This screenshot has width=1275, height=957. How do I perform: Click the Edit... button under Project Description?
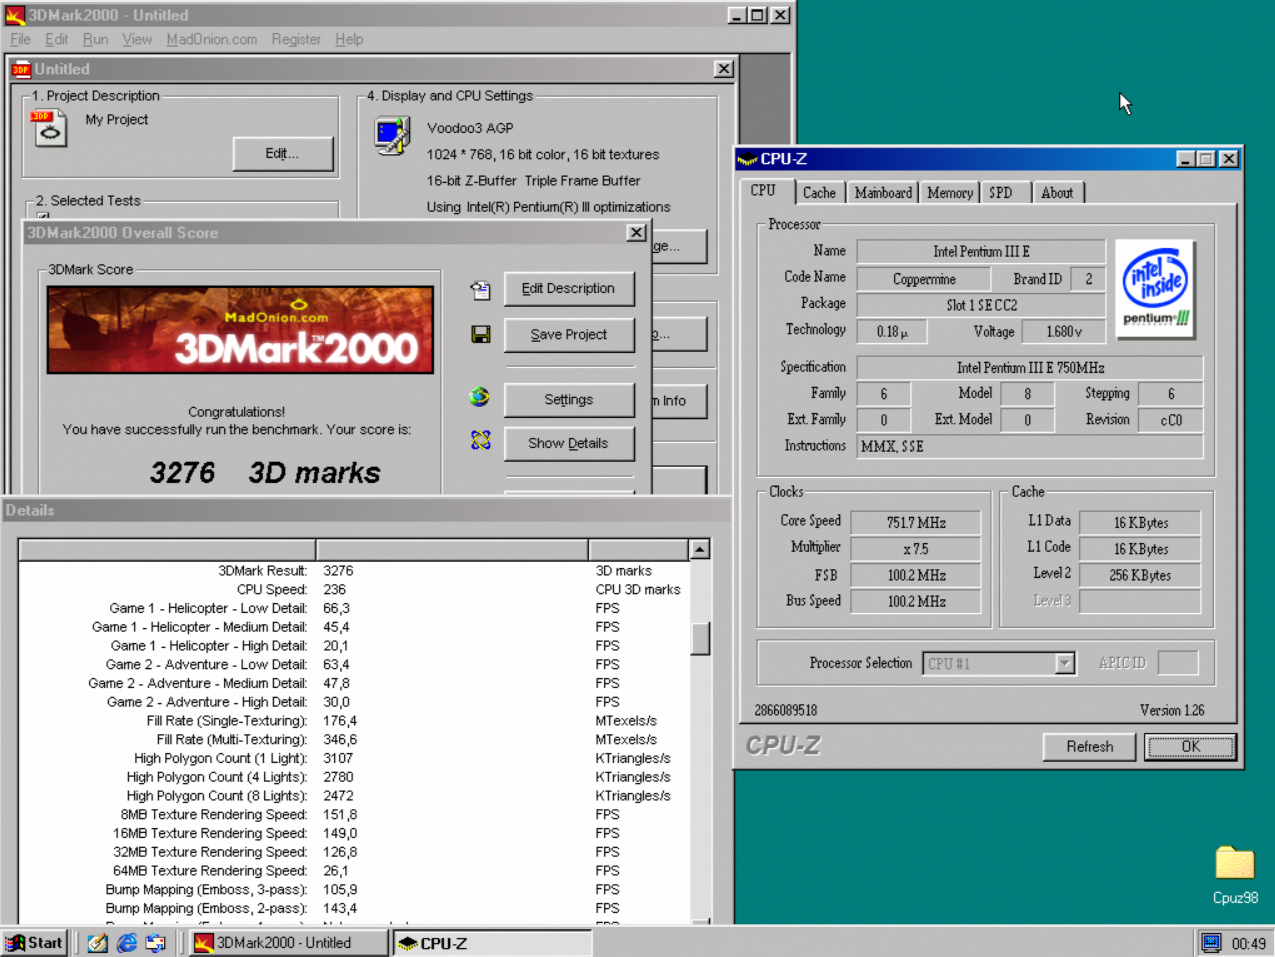pyautogui.click(x=283, y=154)
